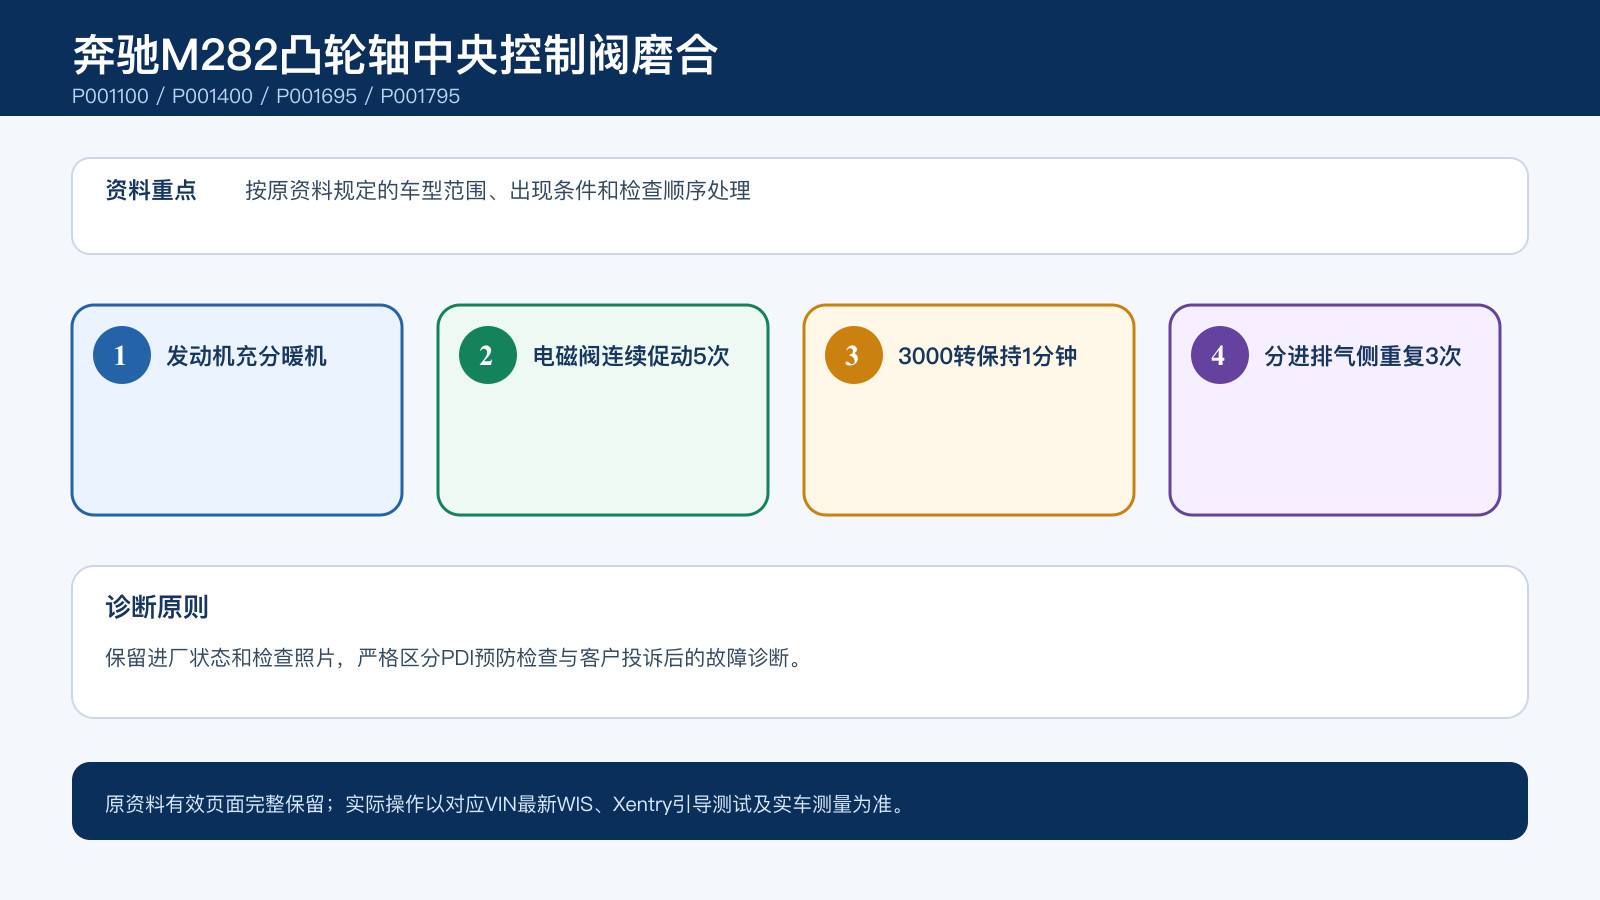
Task: Click the green step 2 number badge
Action: click(x=488, y=355)
